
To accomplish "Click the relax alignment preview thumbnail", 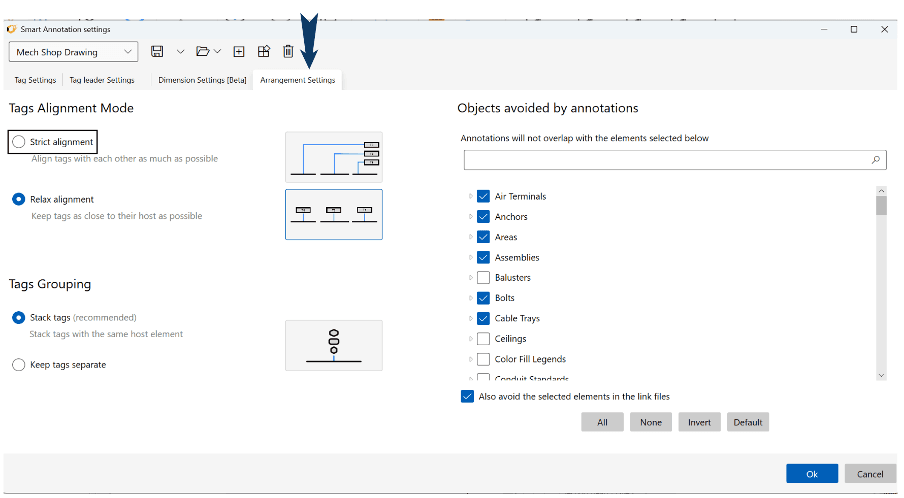I will pyautogui.click(x=334, y=214).
